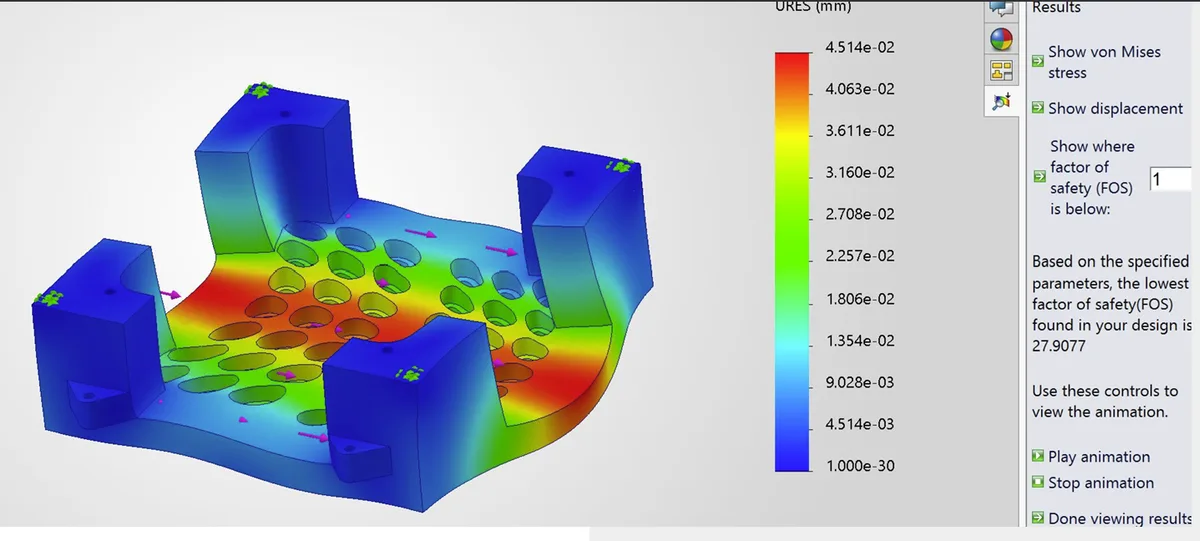Select the legend value 4.063e-02
The image size is (1200, 541).
tap(859, 89)
